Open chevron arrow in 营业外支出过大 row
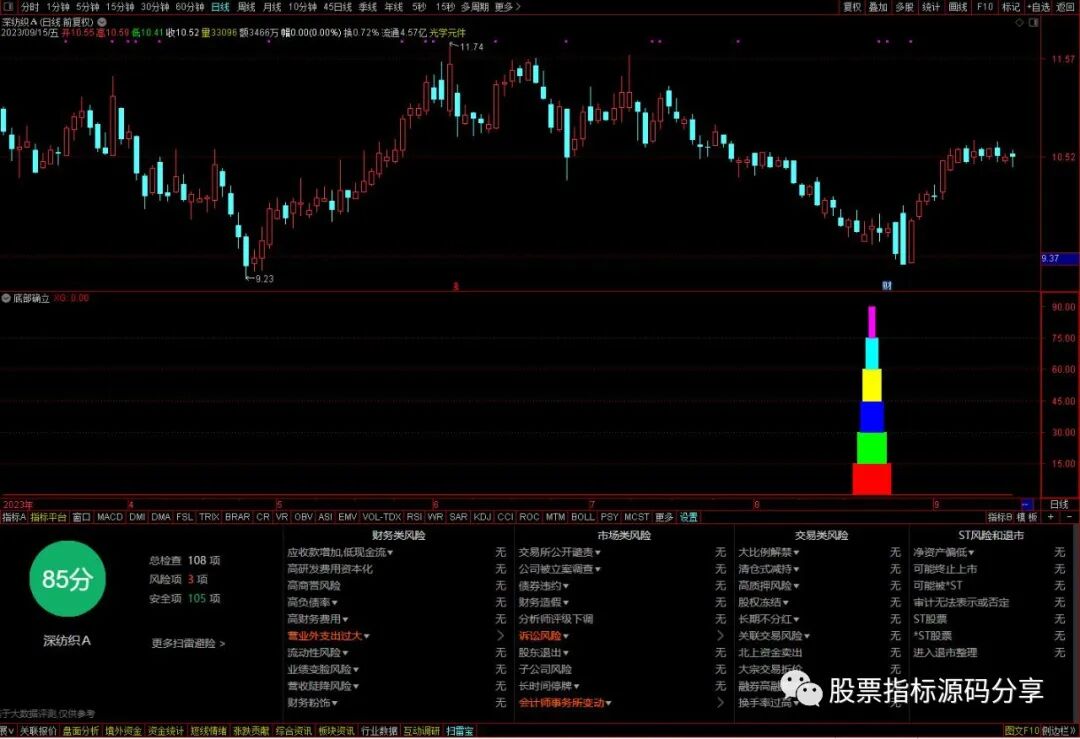The height and width of the screenshot is (739, 1080). tap(501, 636)
